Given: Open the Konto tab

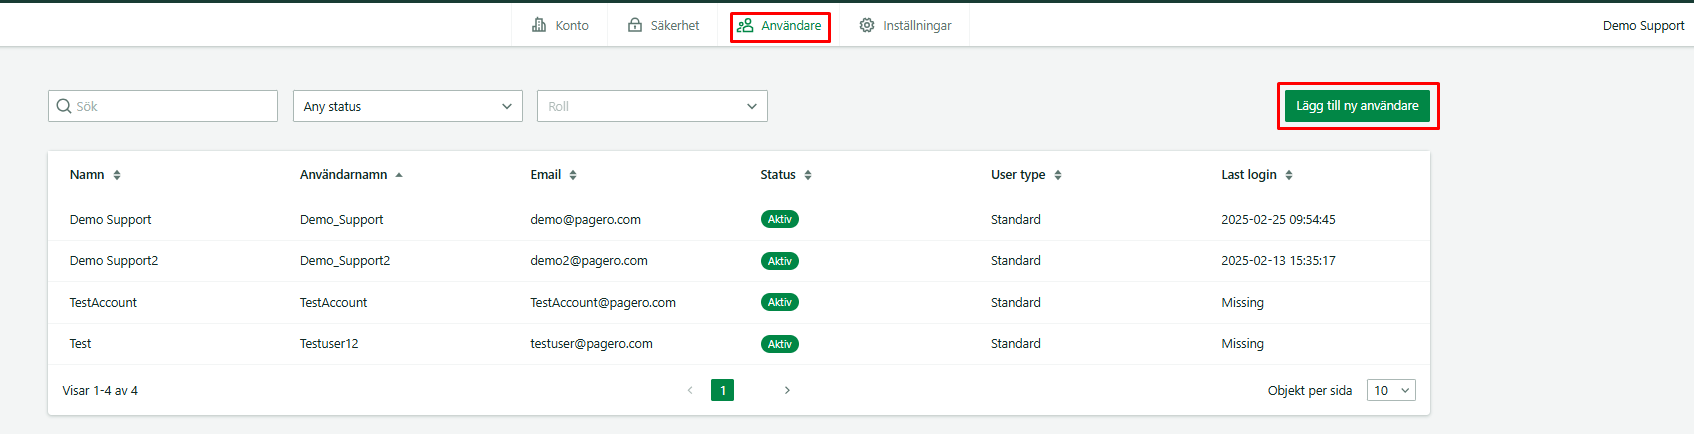Looking at the screenshot, I should pos(560,25).
